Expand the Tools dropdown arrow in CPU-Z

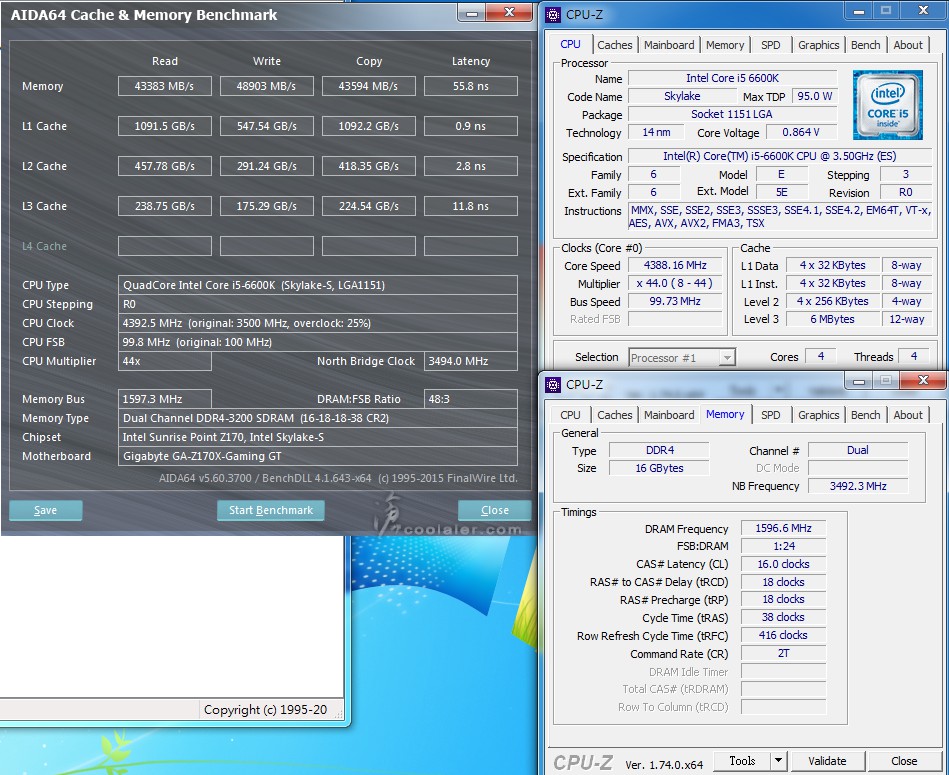coord(778,760)
